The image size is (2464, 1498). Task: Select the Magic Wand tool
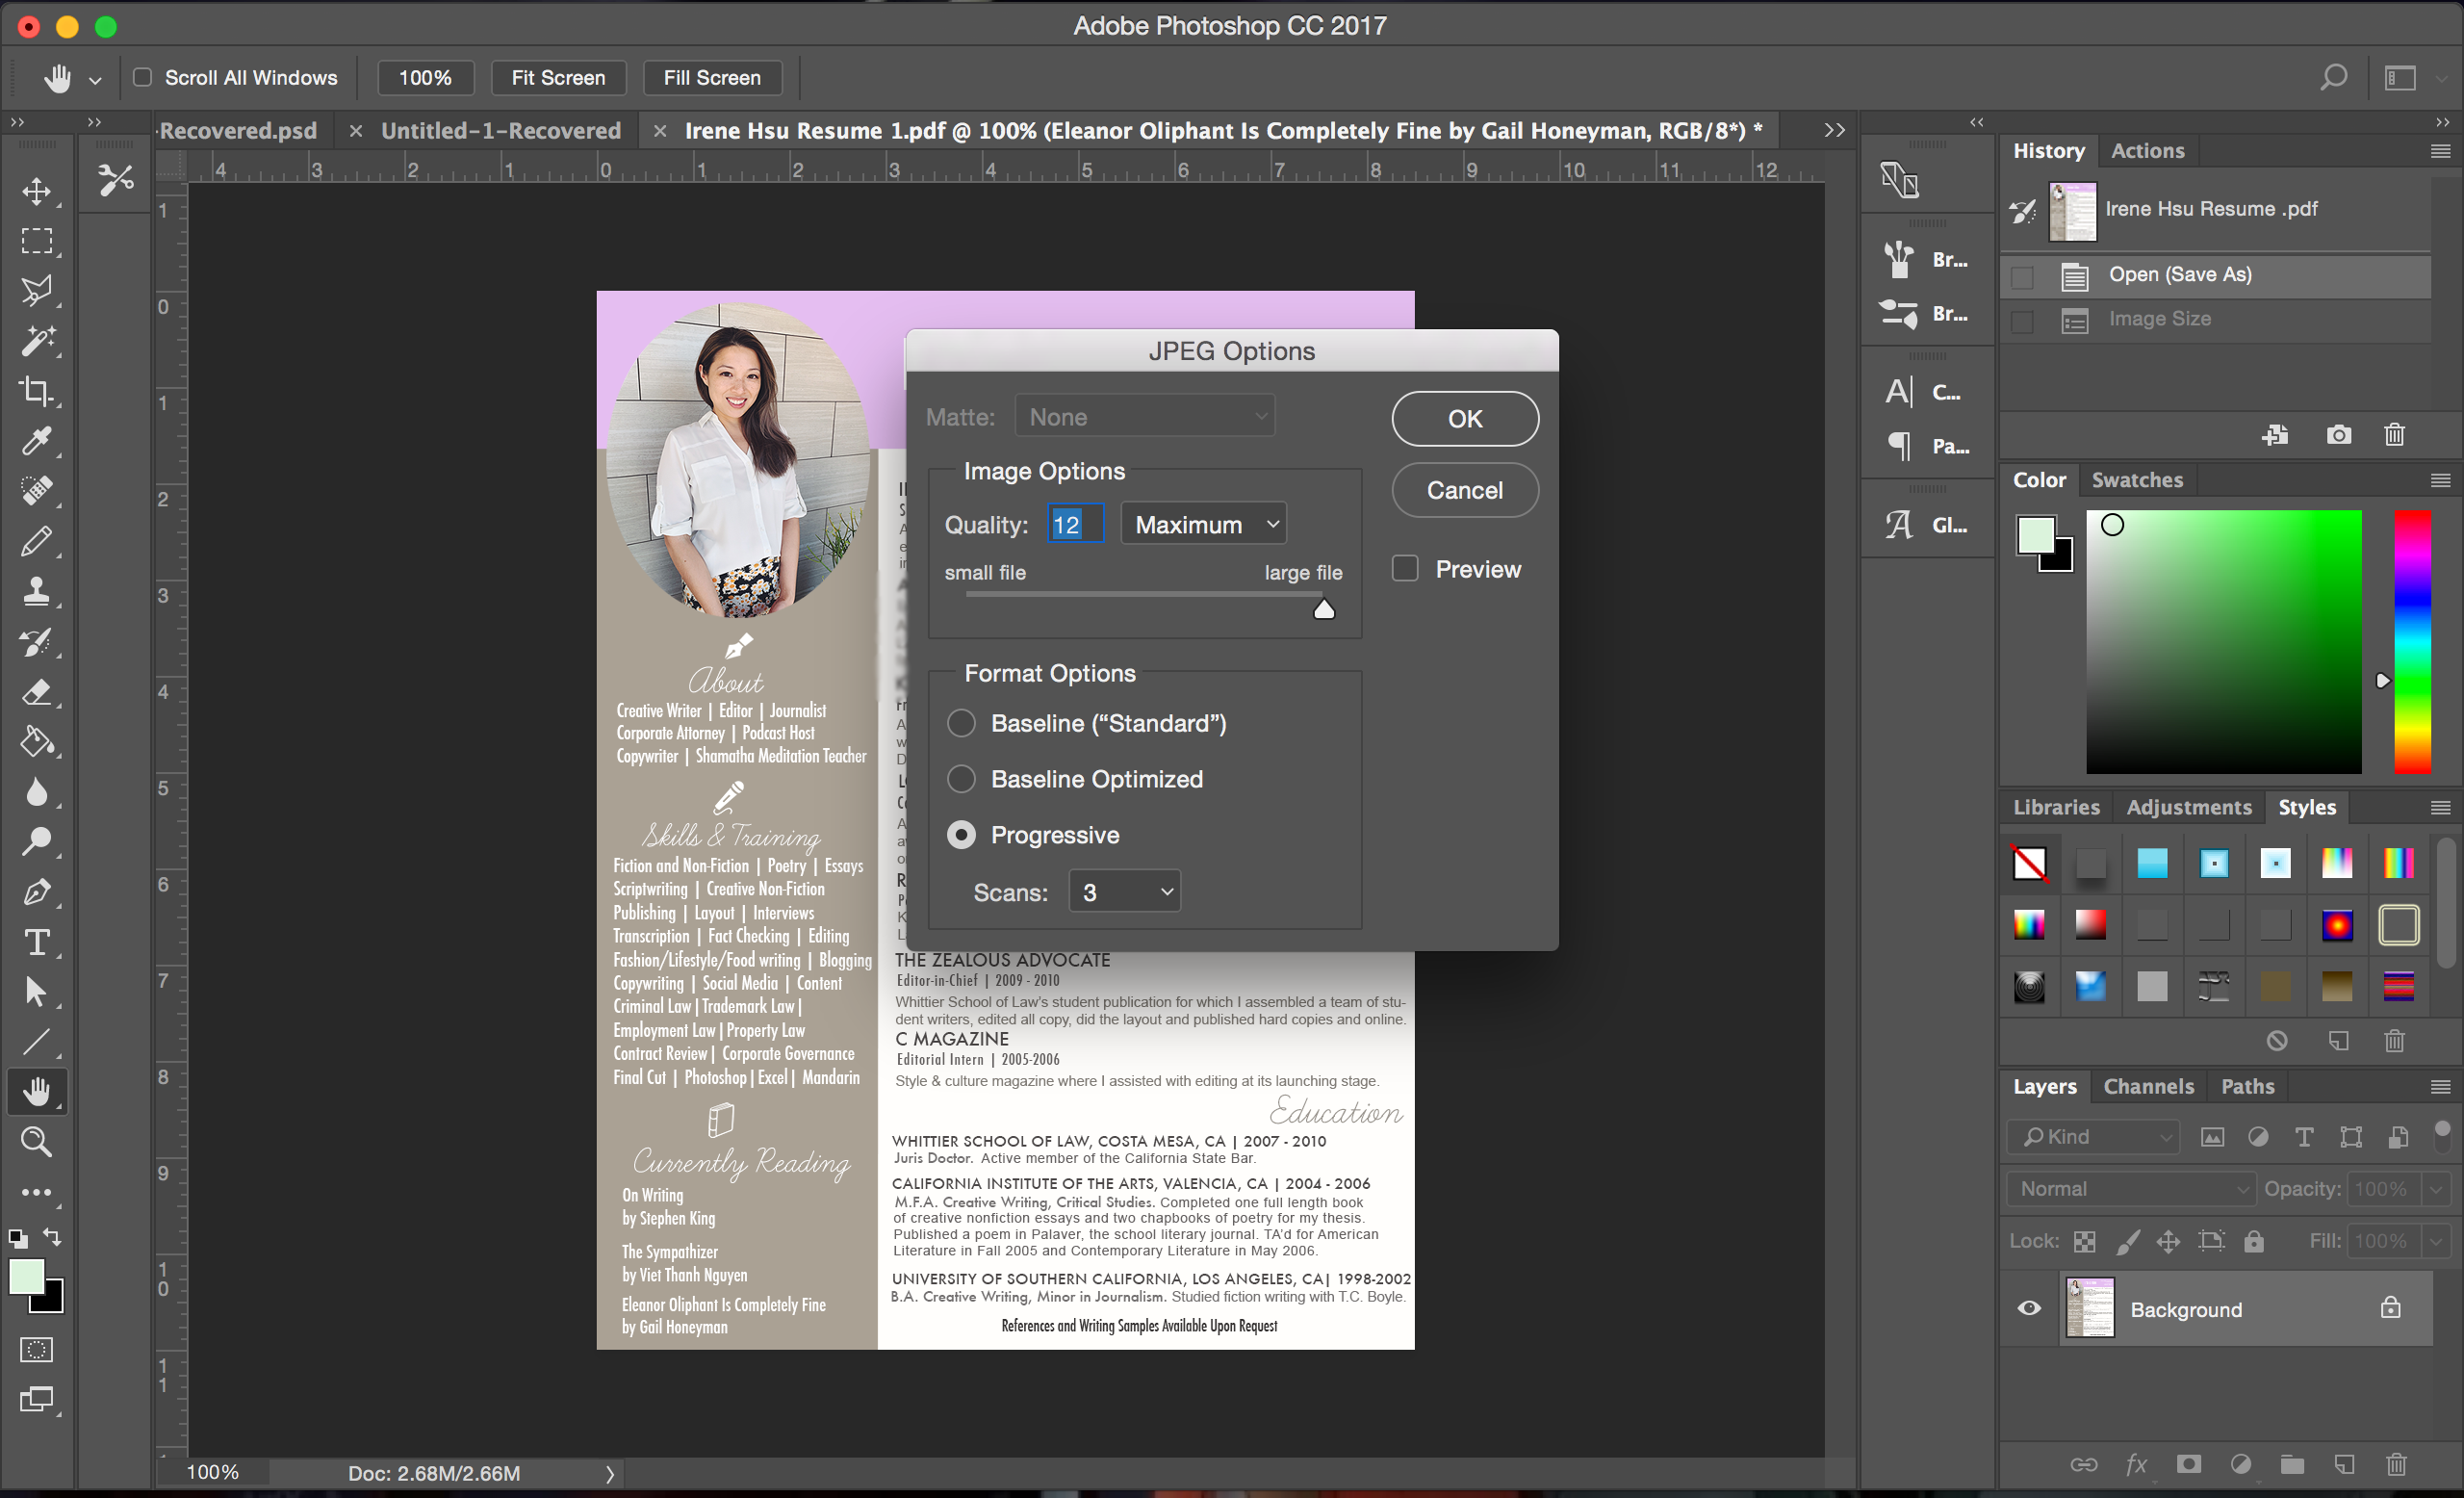[37, 340]
